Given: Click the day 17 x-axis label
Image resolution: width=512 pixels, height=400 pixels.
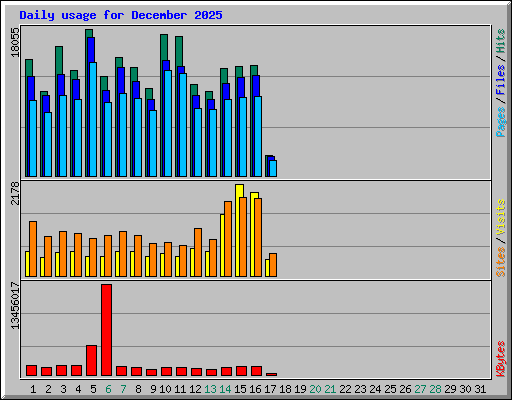Looking at the screenshot, I should click(270, 389).
